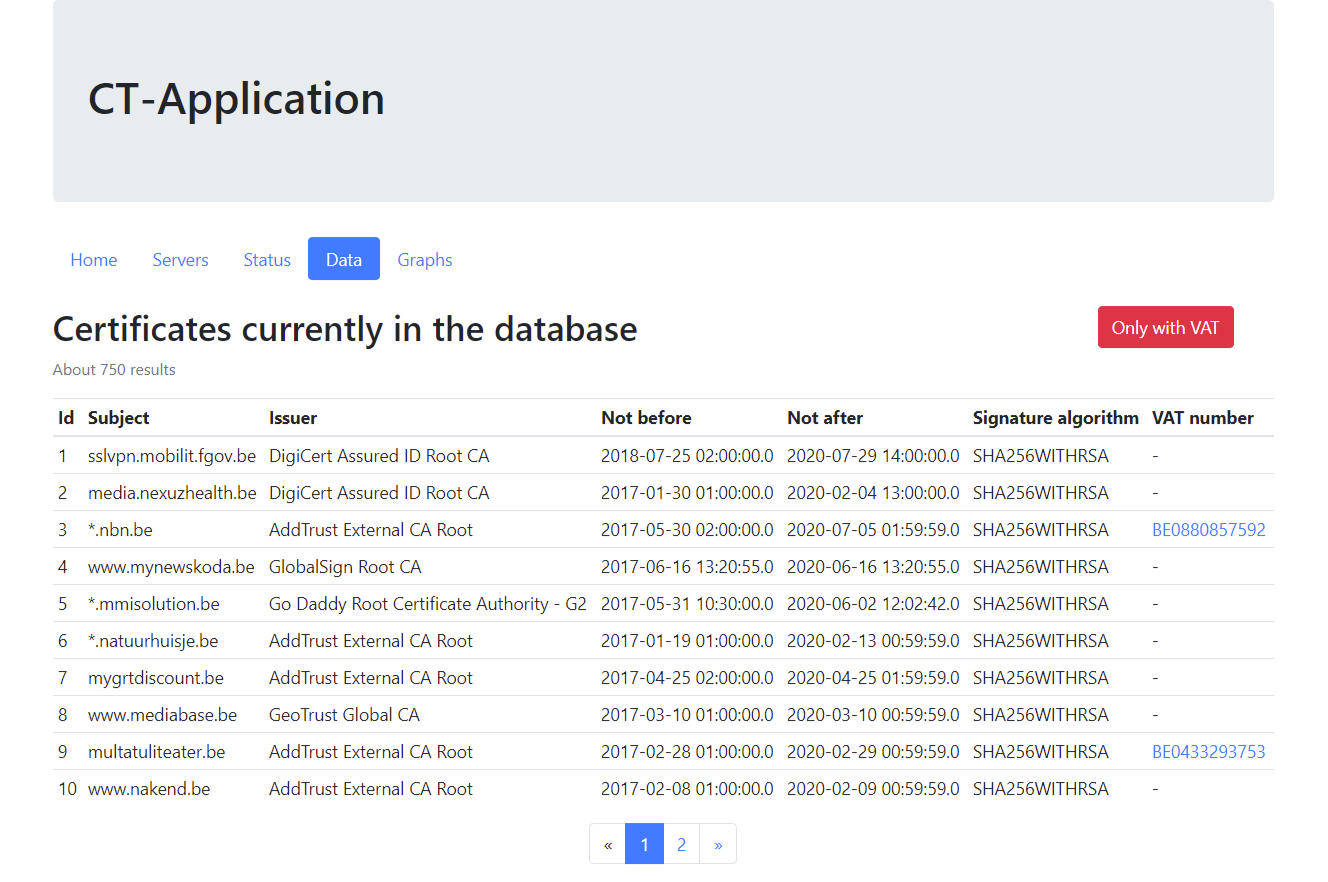Viewport: 1328px width, 882px height.
Task: Open the Home tab
Action: coord(94,259)
